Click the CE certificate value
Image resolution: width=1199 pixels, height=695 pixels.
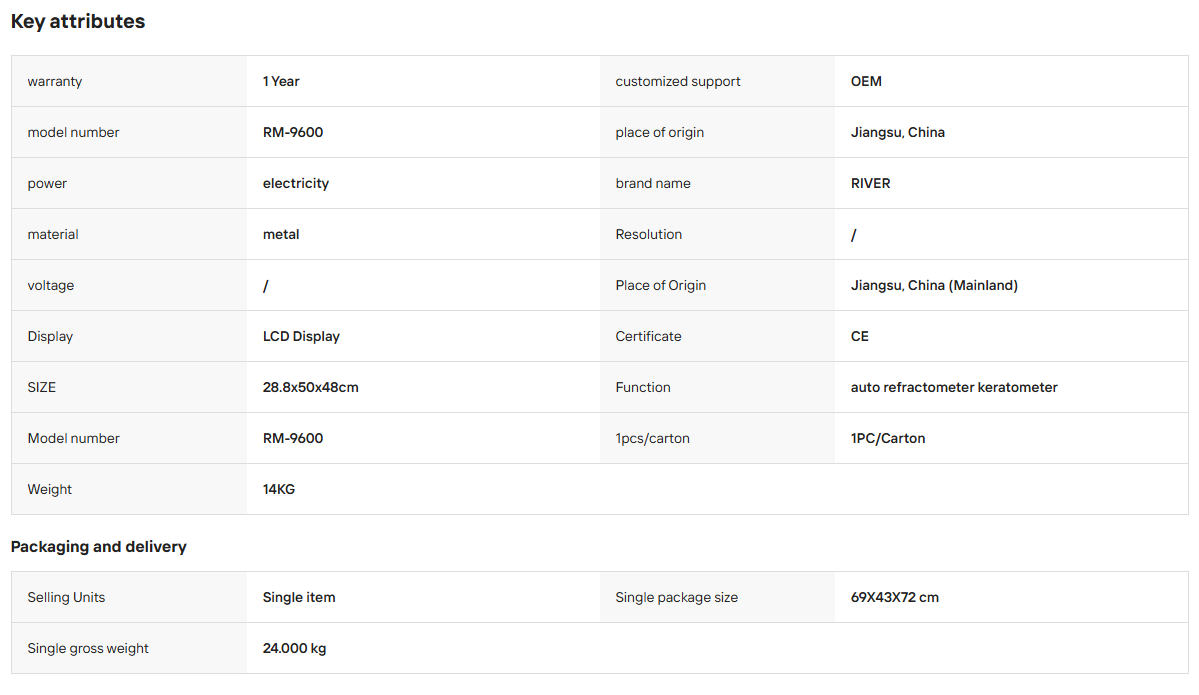tap(859, 336)
